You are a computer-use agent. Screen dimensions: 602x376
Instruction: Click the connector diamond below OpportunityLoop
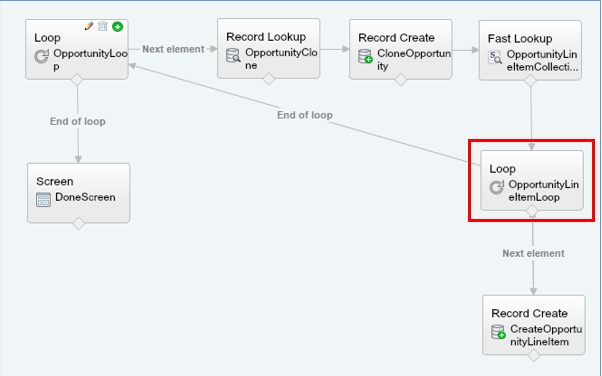(x=77, y=80)
